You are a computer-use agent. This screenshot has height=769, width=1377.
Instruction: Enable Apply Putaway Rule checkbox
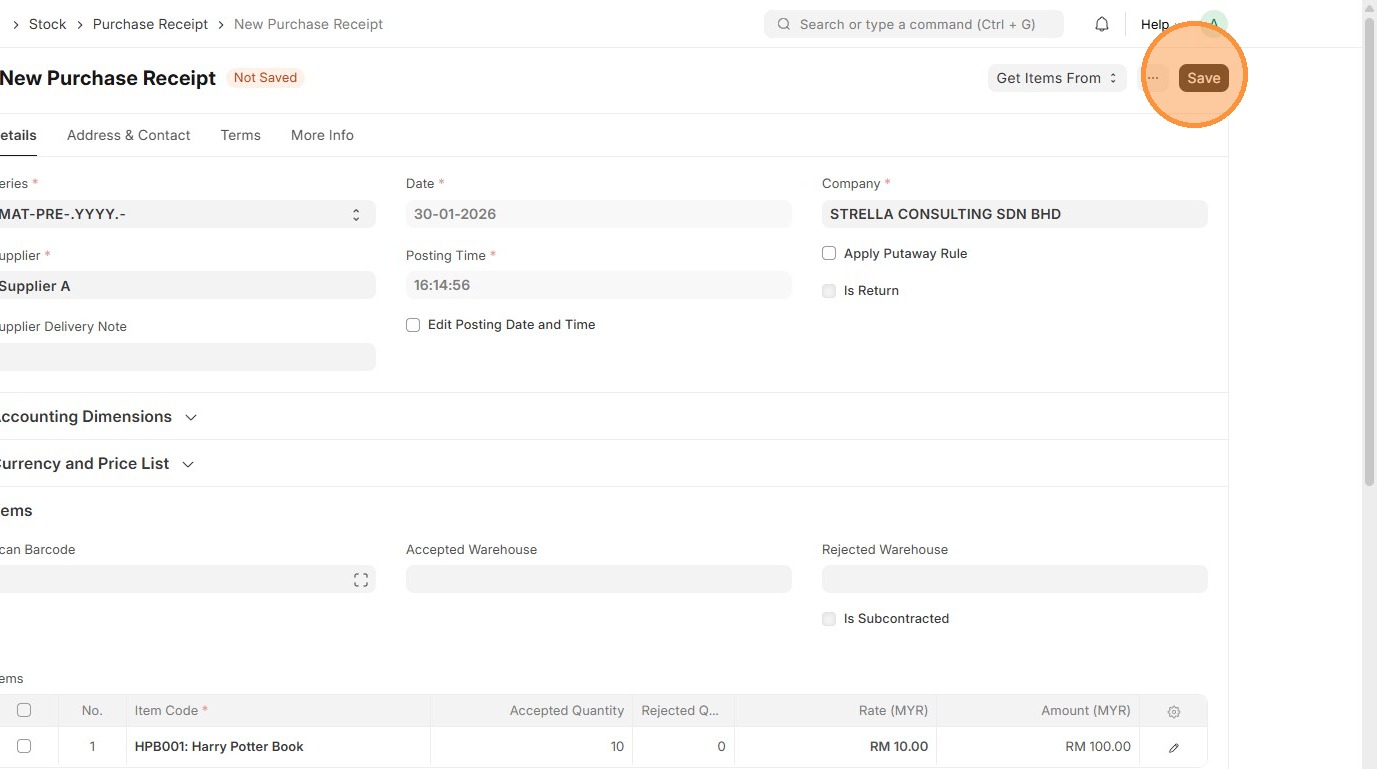pyautogui.click(x=829, y=254)
